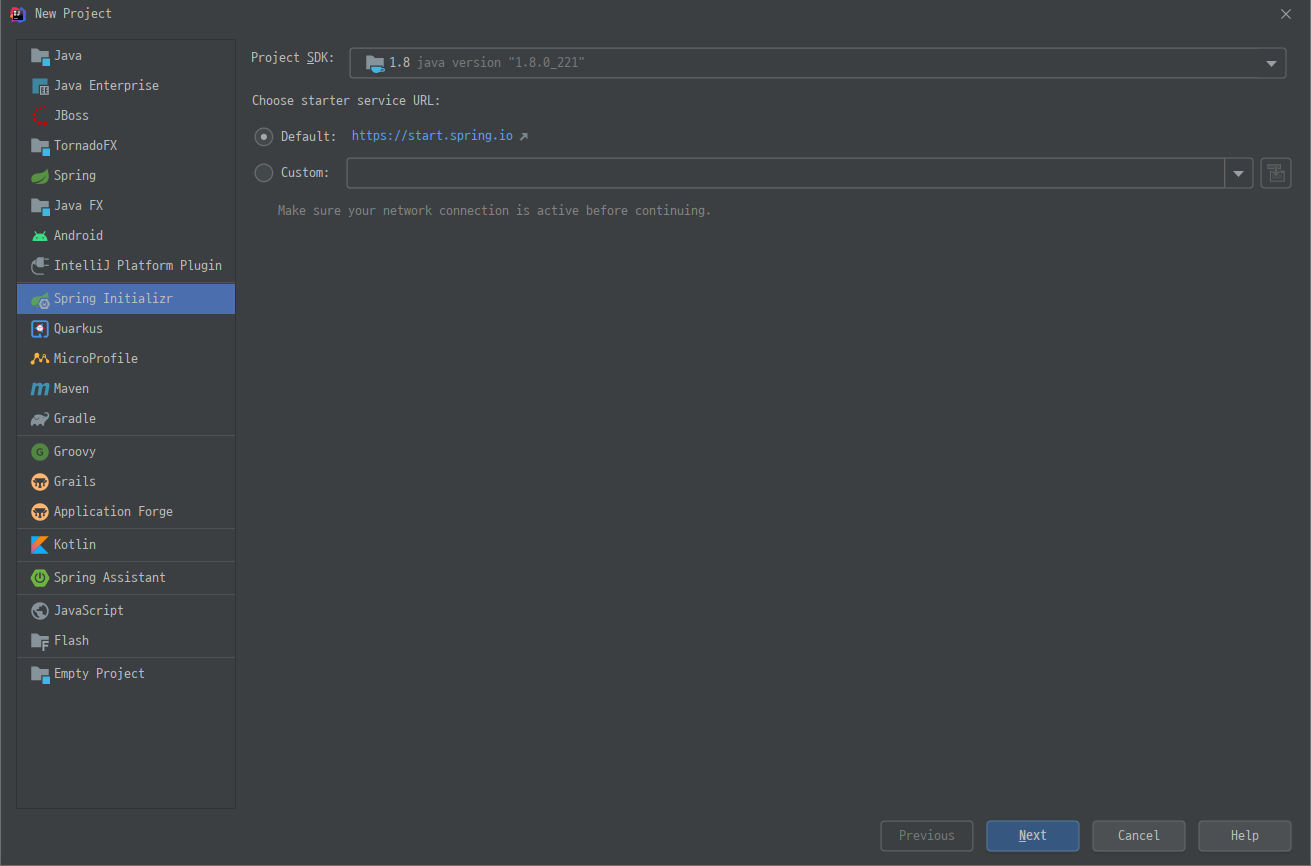Image resolution: width=1311 pixels, height=866 pixels.
Task: Click the 1.8 java version text field
Action: click(818, 63)
